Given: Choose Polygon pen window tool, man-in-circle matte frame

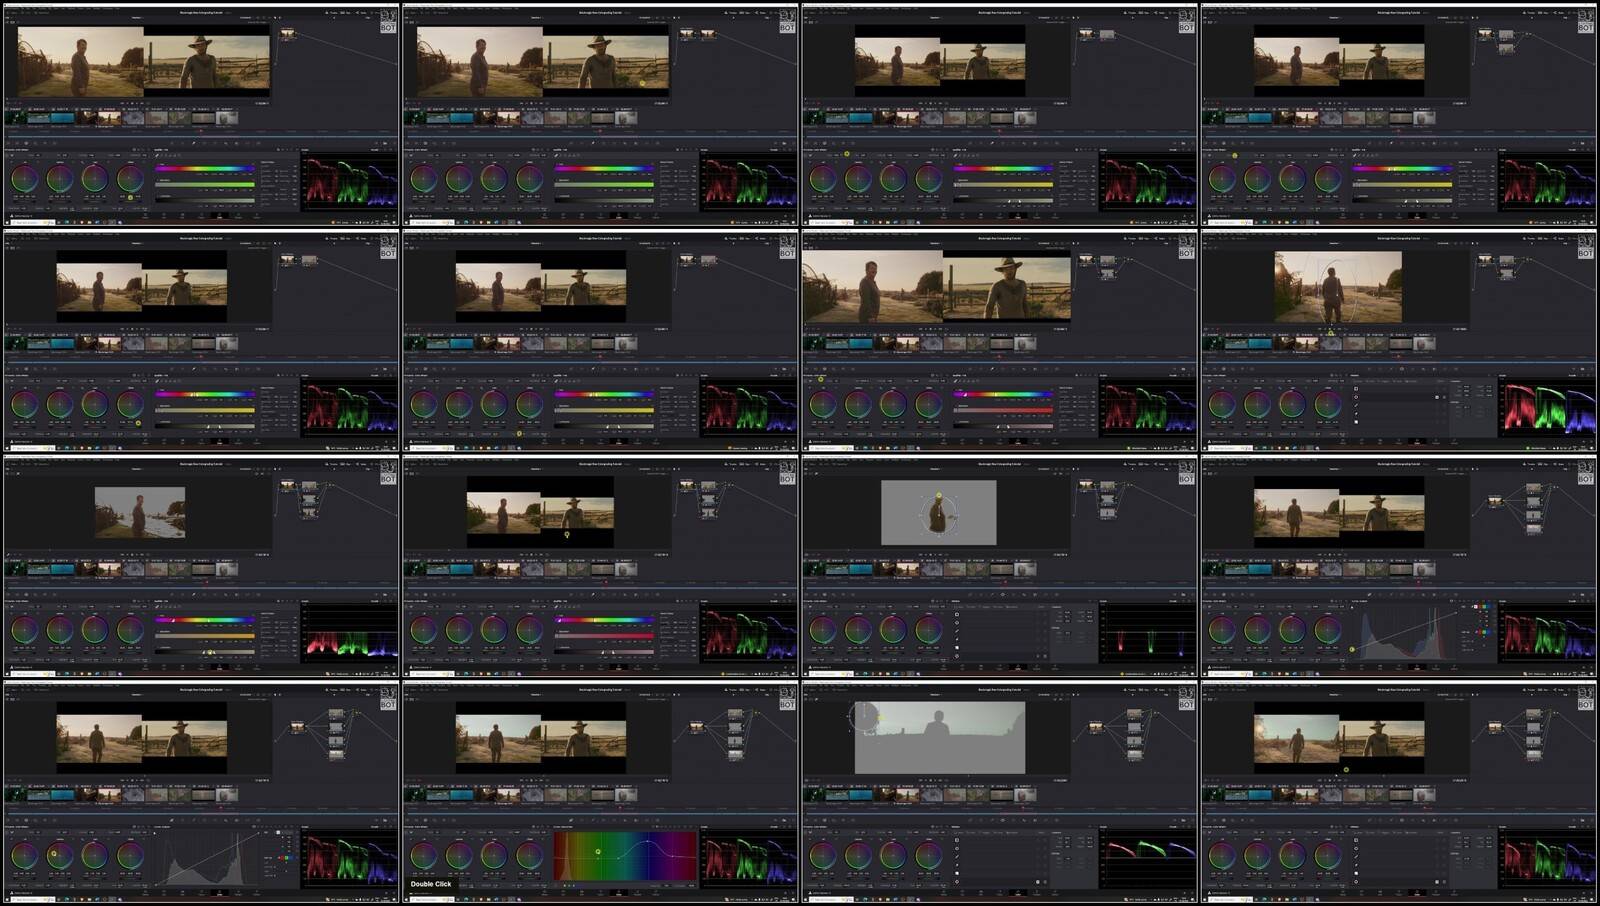Looking at the screenshot, I should [x=957, y=630].
